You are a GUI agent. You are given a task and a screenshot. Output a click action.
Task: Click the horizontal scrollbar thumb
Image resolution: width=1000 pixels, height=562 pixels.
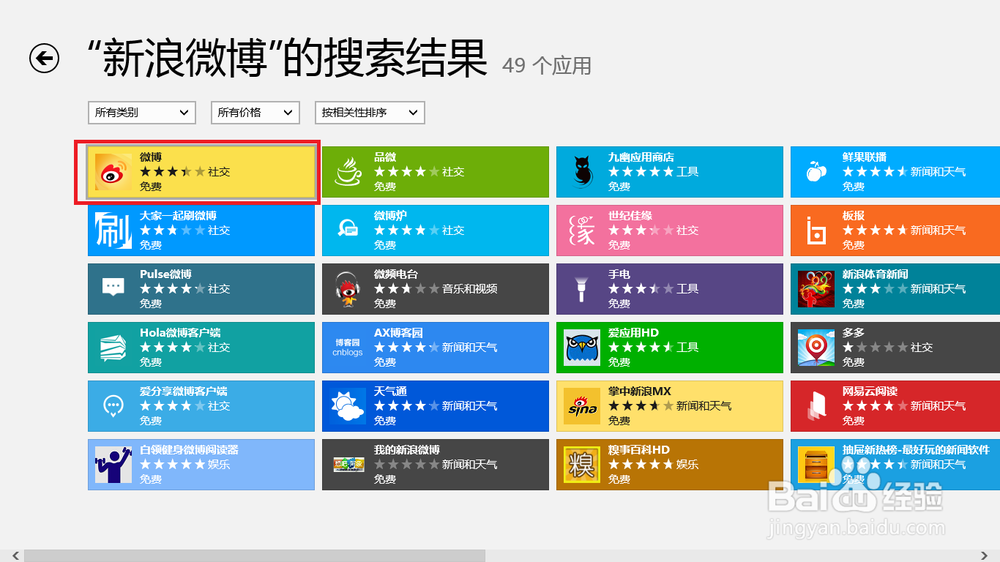[x=254, y=556]
